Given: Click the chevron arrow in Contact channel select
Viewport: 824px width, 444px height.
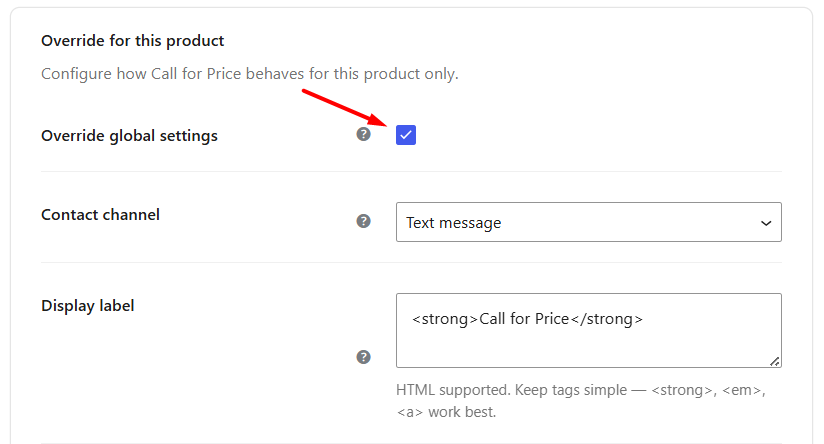Looking at the screenshot, I should point(766,223).
